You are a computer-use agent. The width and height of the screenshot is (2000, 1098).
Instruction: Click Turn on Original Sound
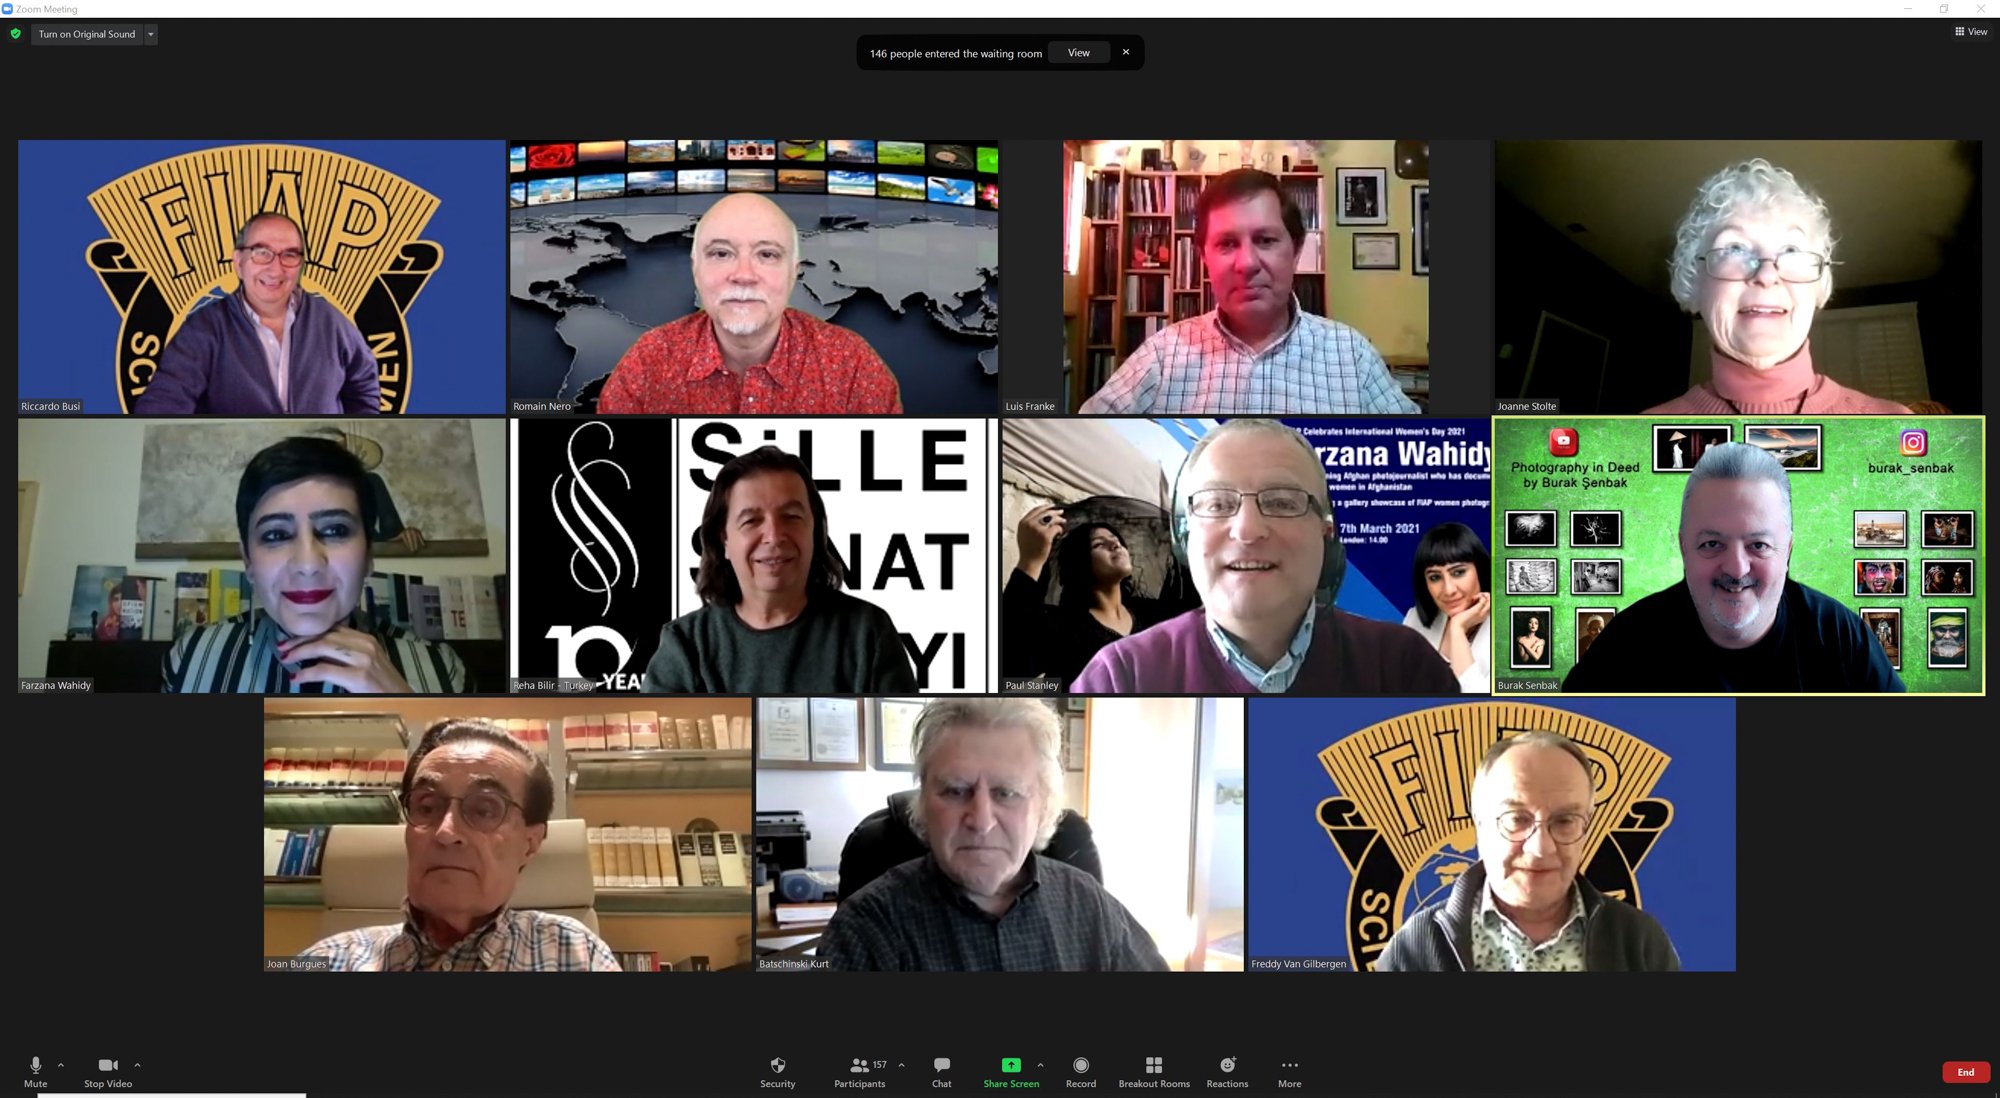tap(87, 34)
